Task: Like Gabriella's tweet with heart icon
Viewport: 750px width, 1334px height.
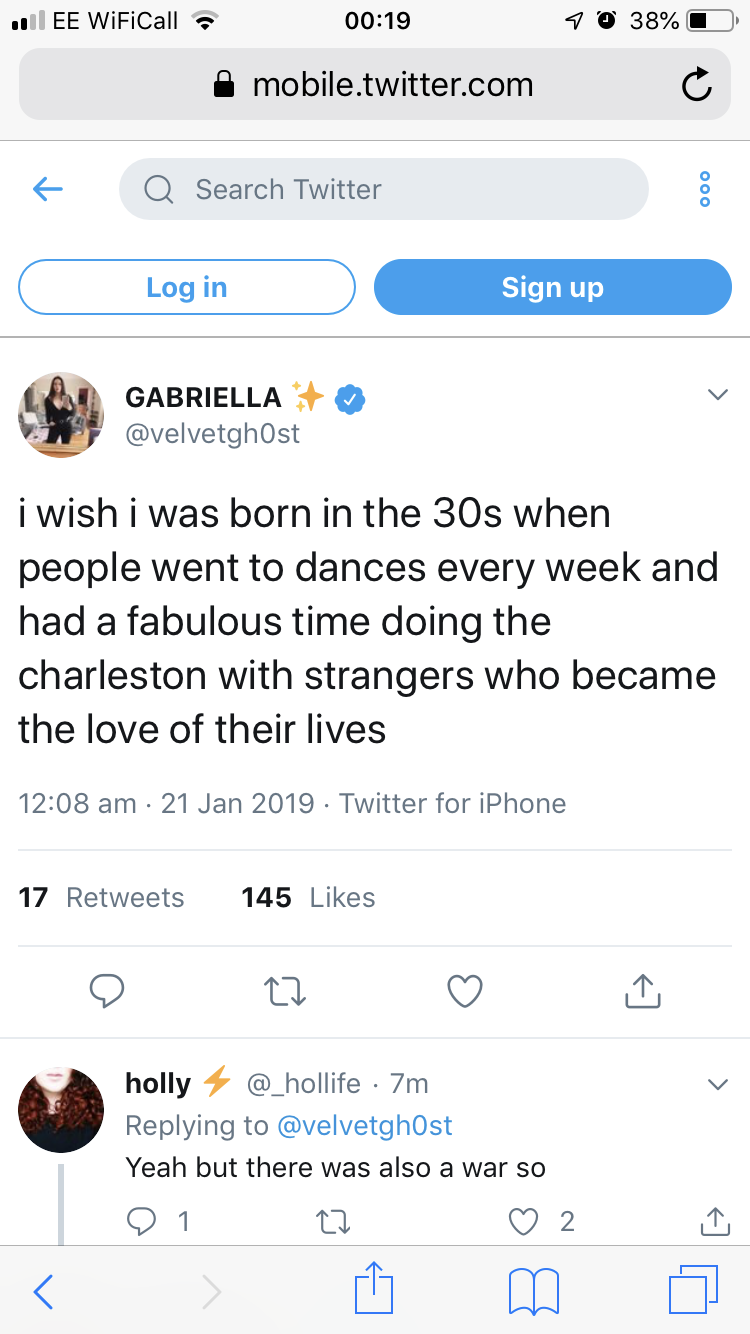Action: [464, 991]
